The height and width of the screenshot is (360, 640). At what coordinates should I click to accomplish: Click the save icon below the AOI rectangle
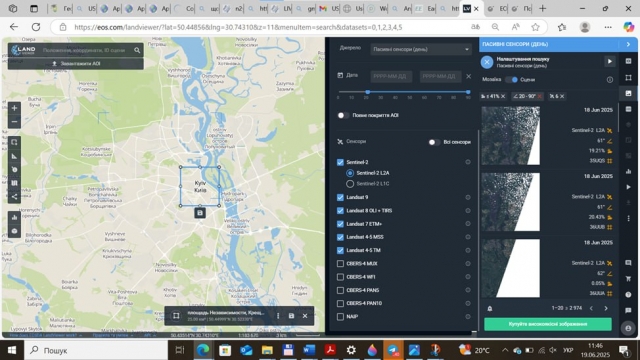(200, 213)
